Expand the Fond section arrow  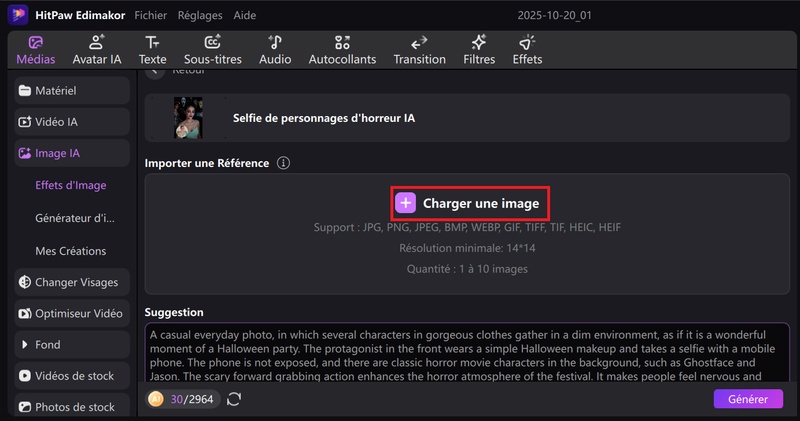(24, 344)
